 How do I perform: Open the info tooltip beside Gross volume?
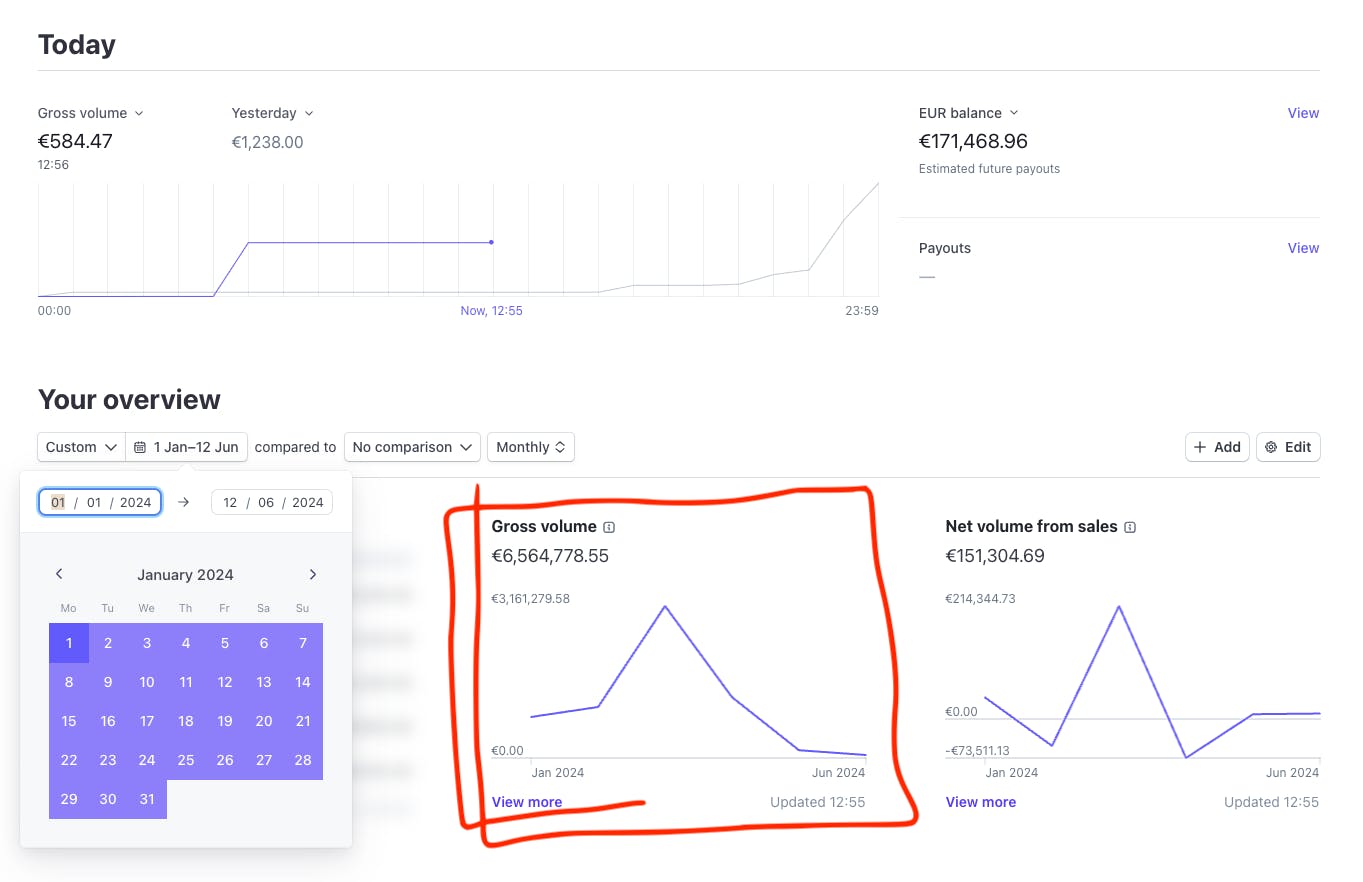pos(610,526)
